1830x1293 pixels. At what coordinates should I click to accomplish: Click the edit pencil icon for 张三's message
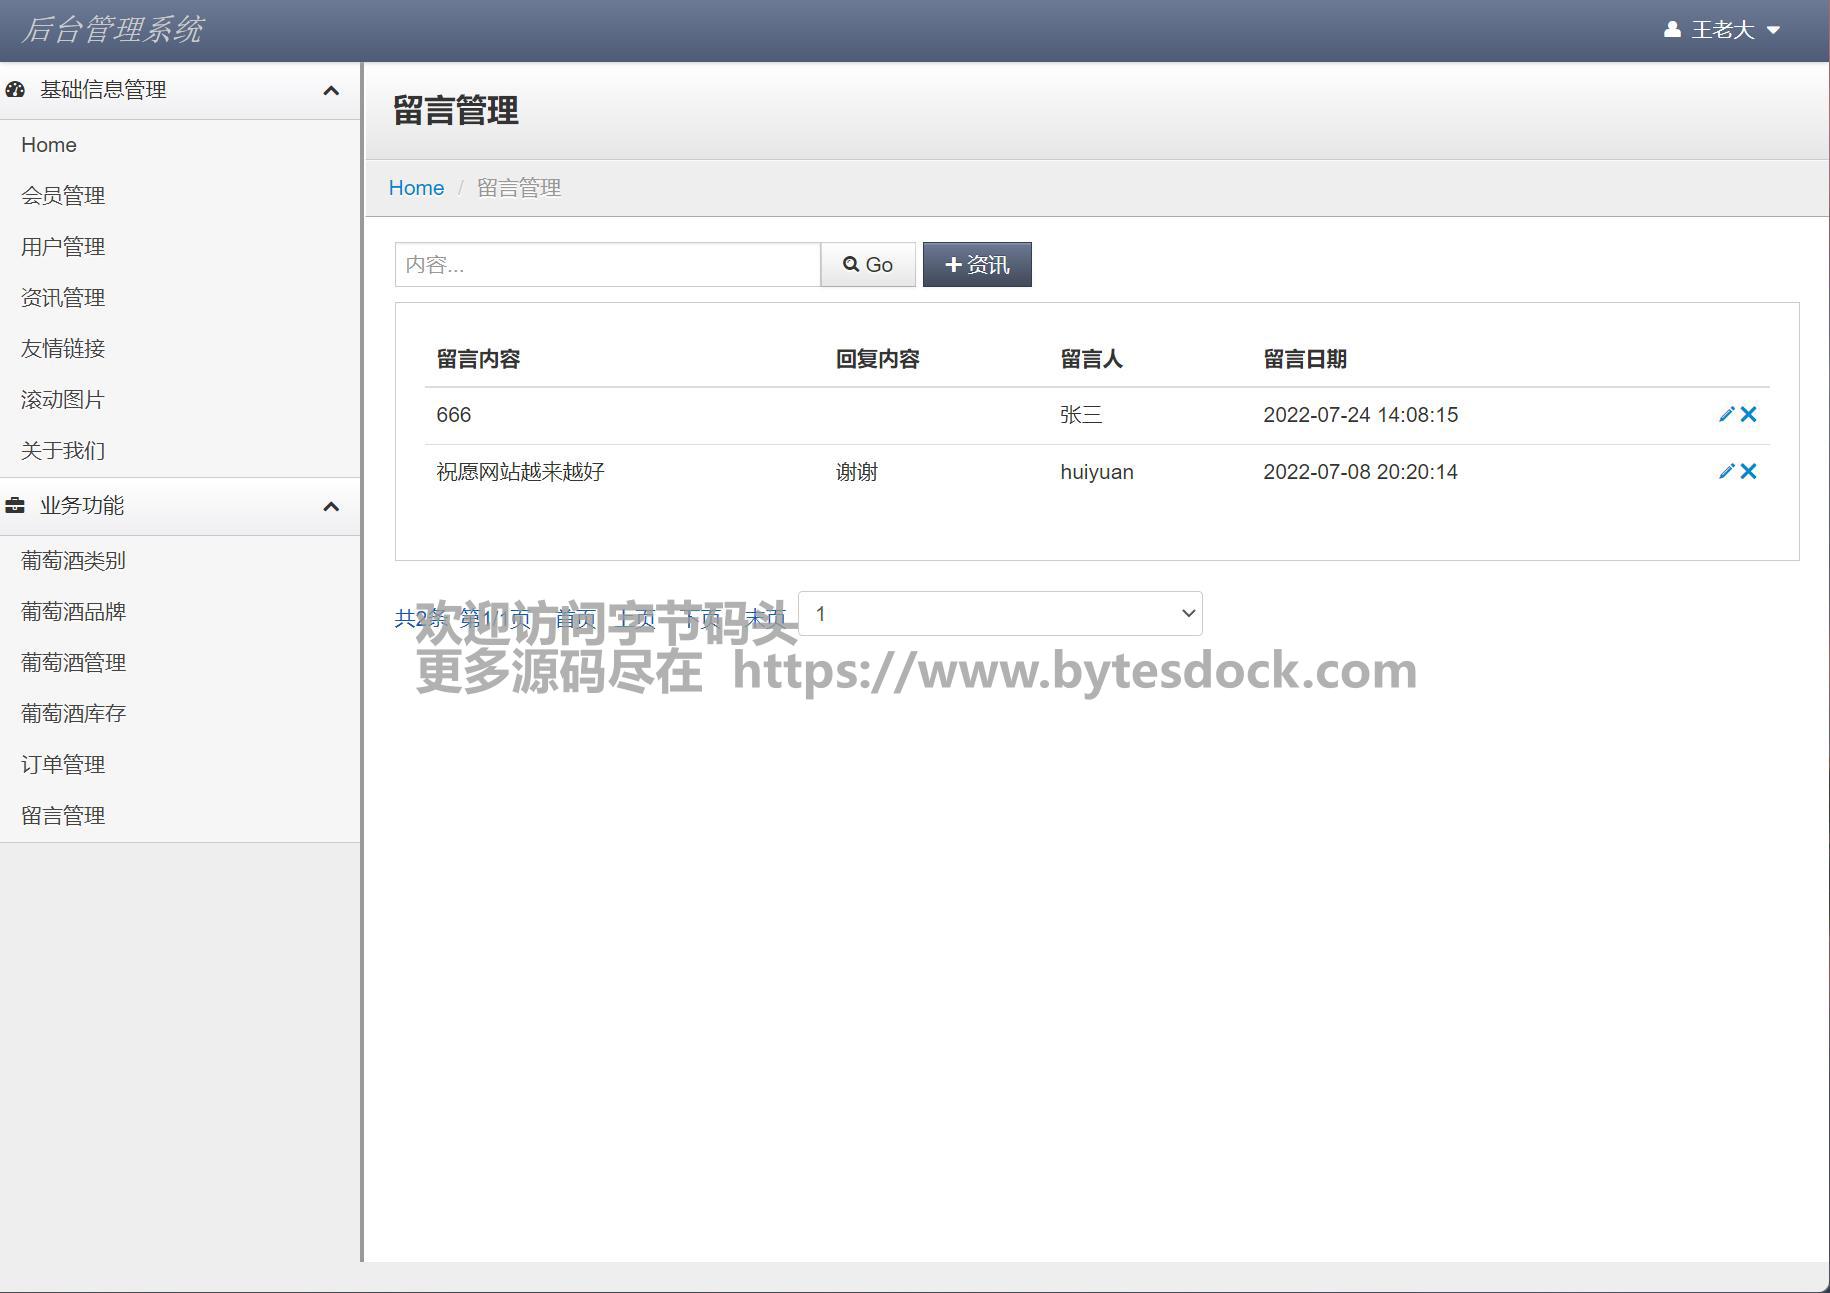[1725, 415]
